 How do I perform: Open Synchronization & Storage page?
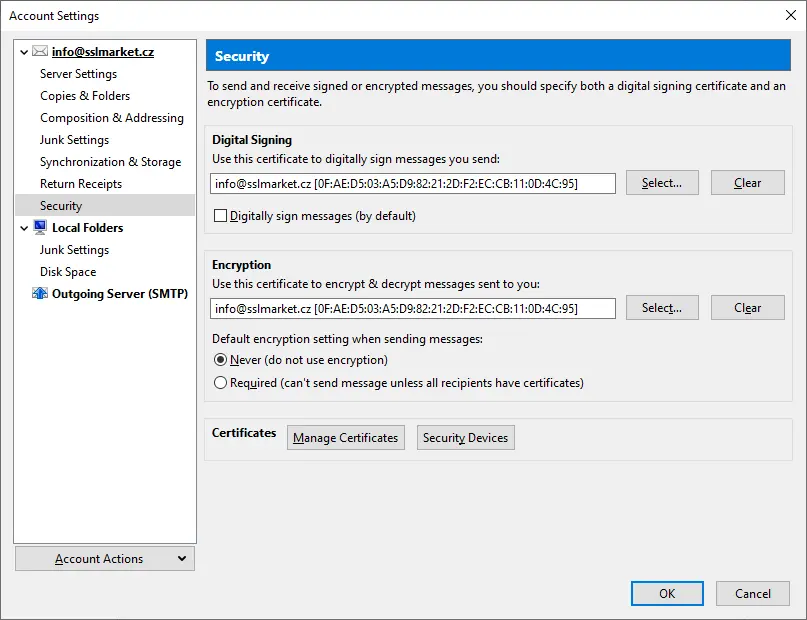coord(110,162)
